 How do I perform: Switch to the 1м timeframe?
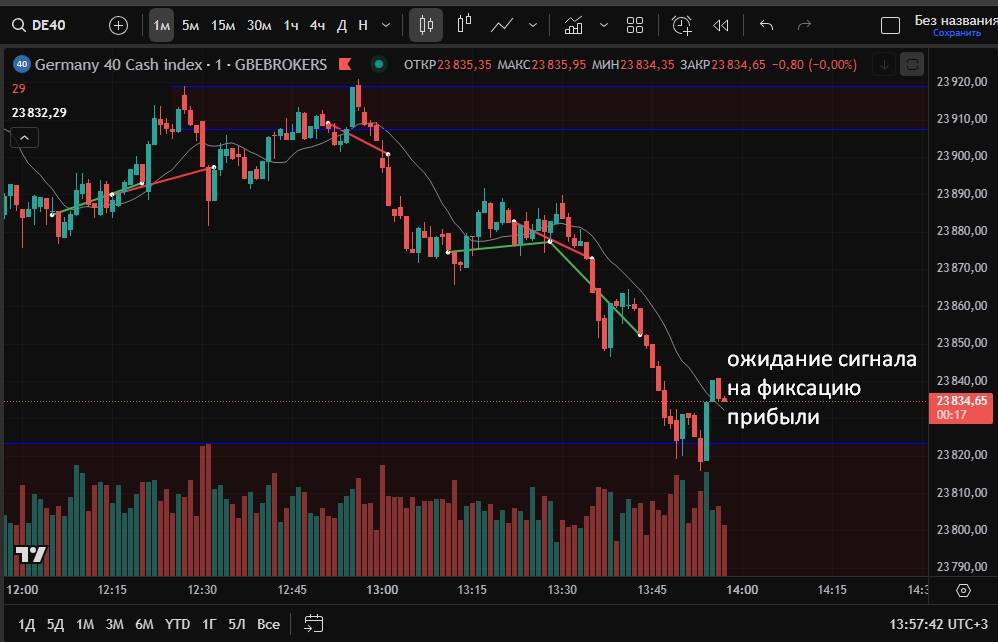click(161, 25)
